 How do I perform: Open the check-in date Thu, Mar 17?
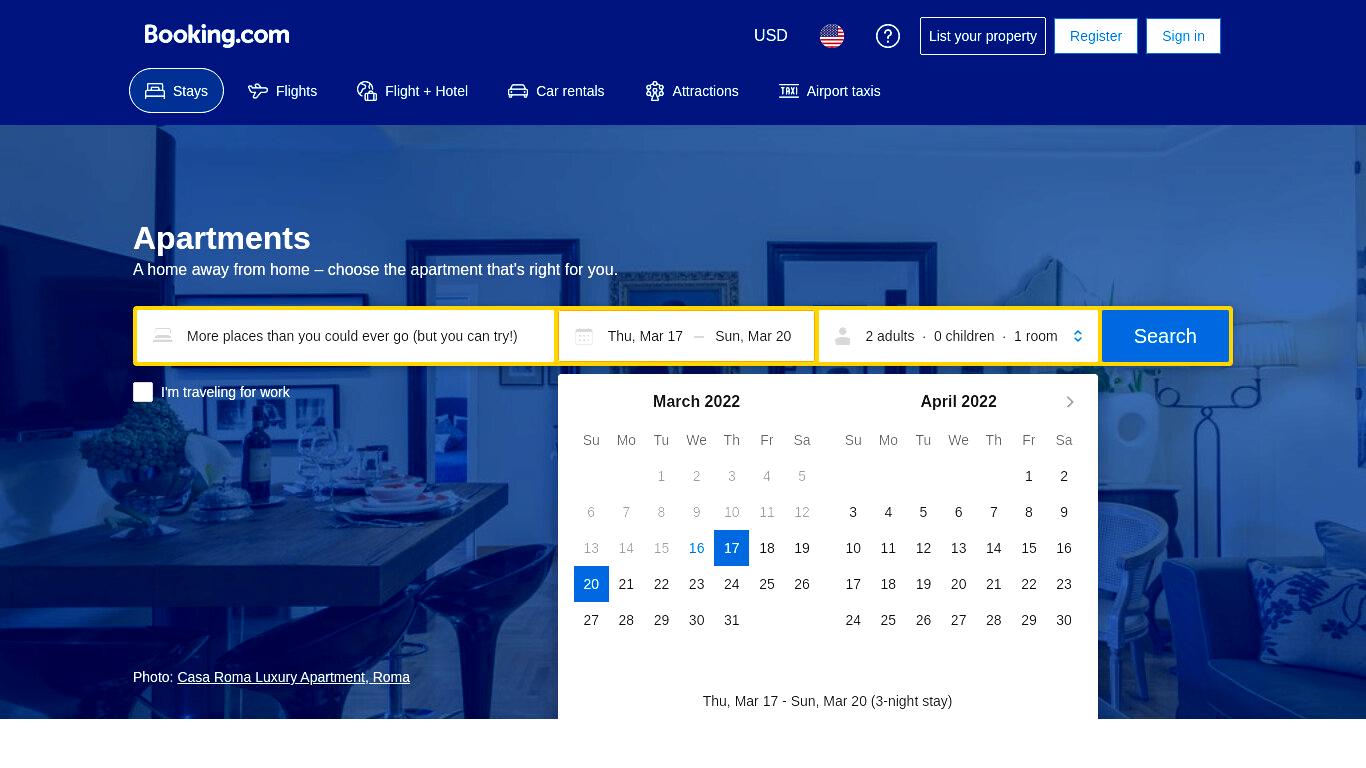click(x=645, y=336)
